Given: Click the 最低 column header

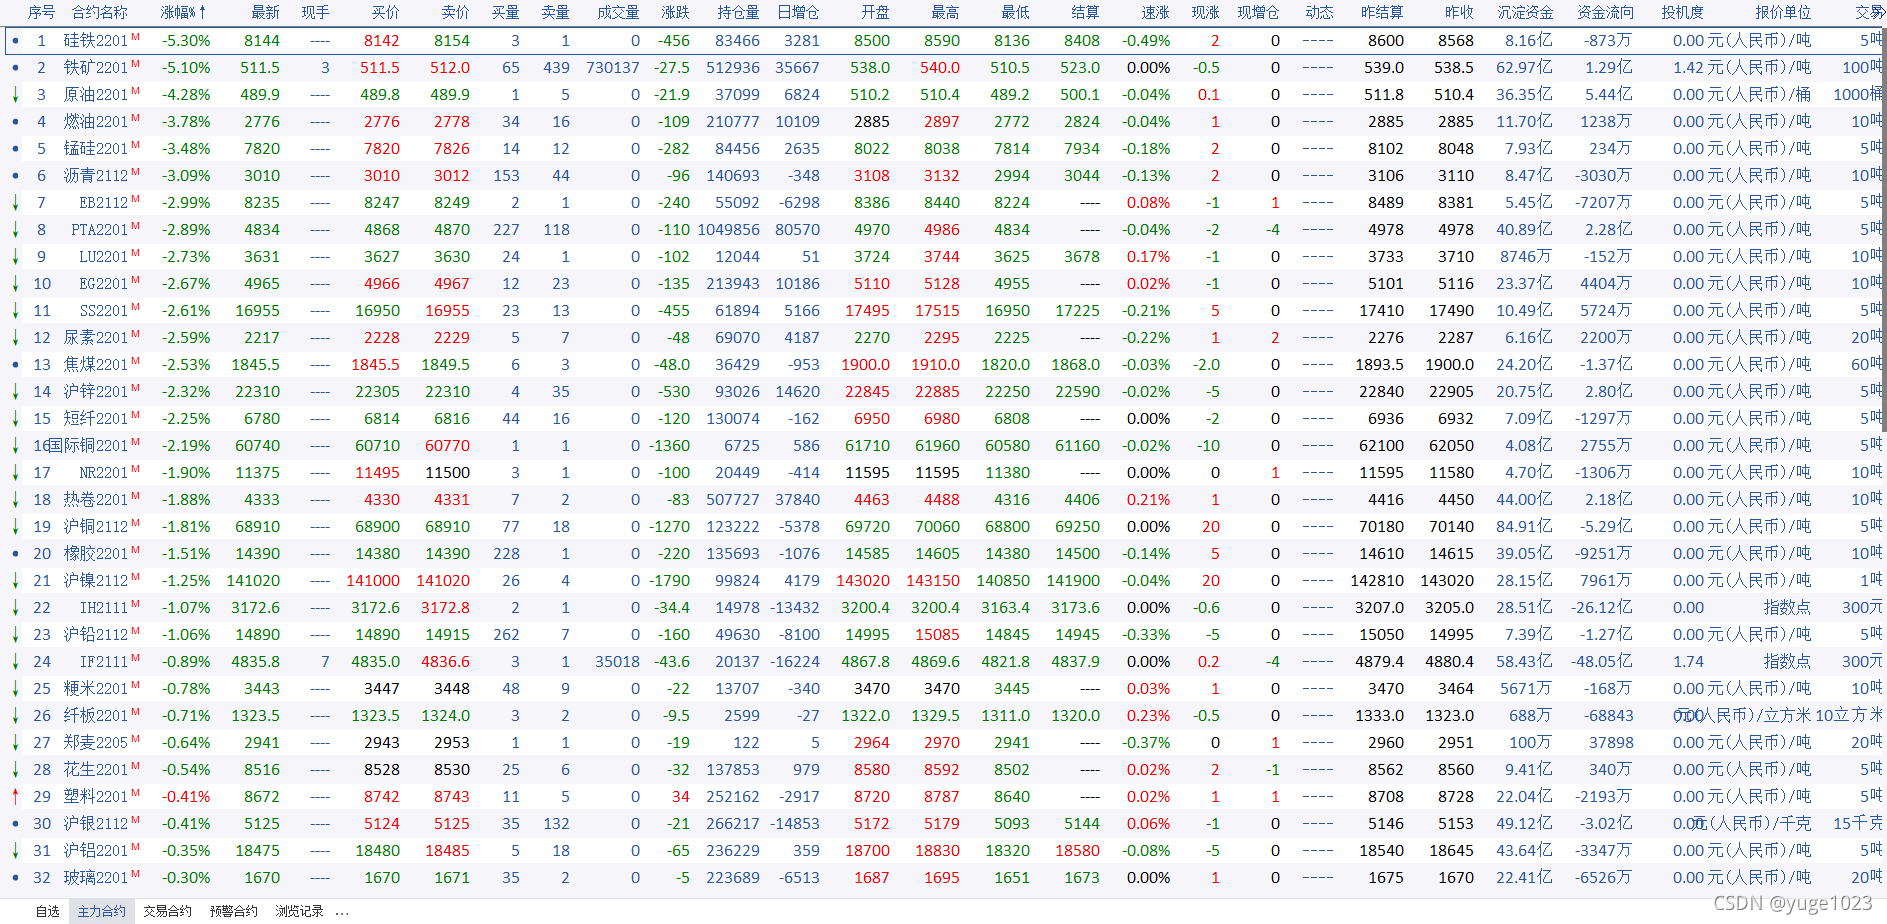Looking at the screenshot, I should [x=1015, y=12].
